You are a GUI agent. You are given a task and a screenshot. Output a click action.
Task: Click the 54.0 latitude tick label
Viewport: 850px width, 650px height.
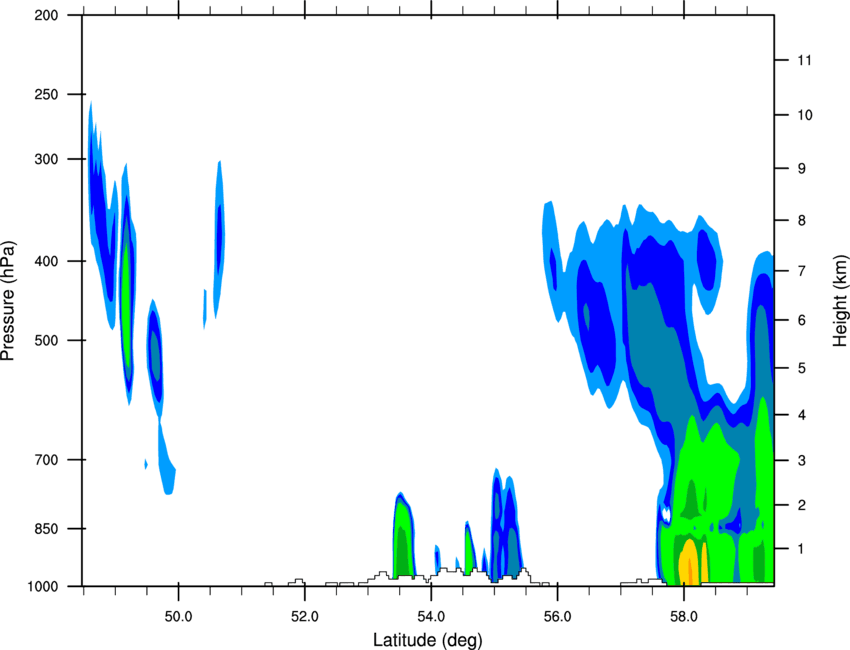(x=431, y=617)
